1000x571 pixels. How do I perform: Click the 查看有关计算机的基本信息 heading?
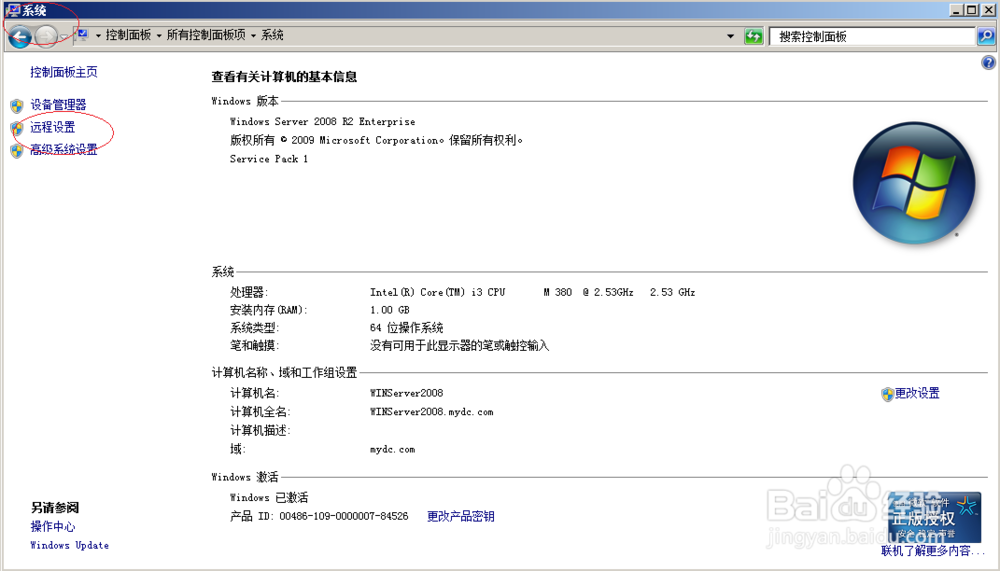coord(284,77)
